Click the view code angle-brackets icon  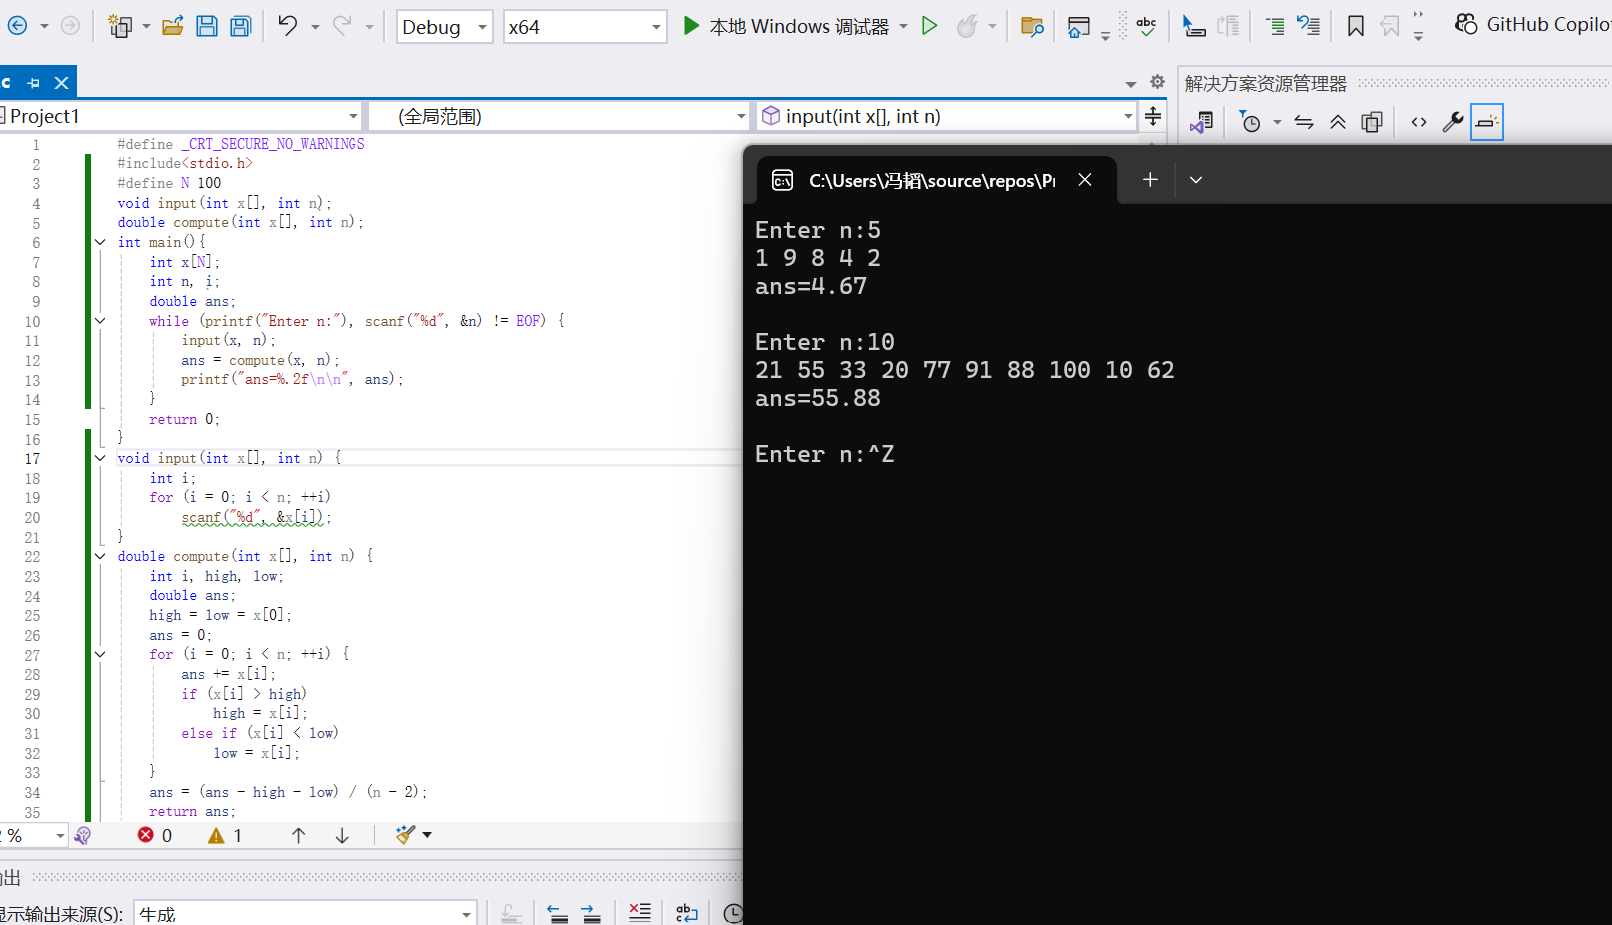1419,122
